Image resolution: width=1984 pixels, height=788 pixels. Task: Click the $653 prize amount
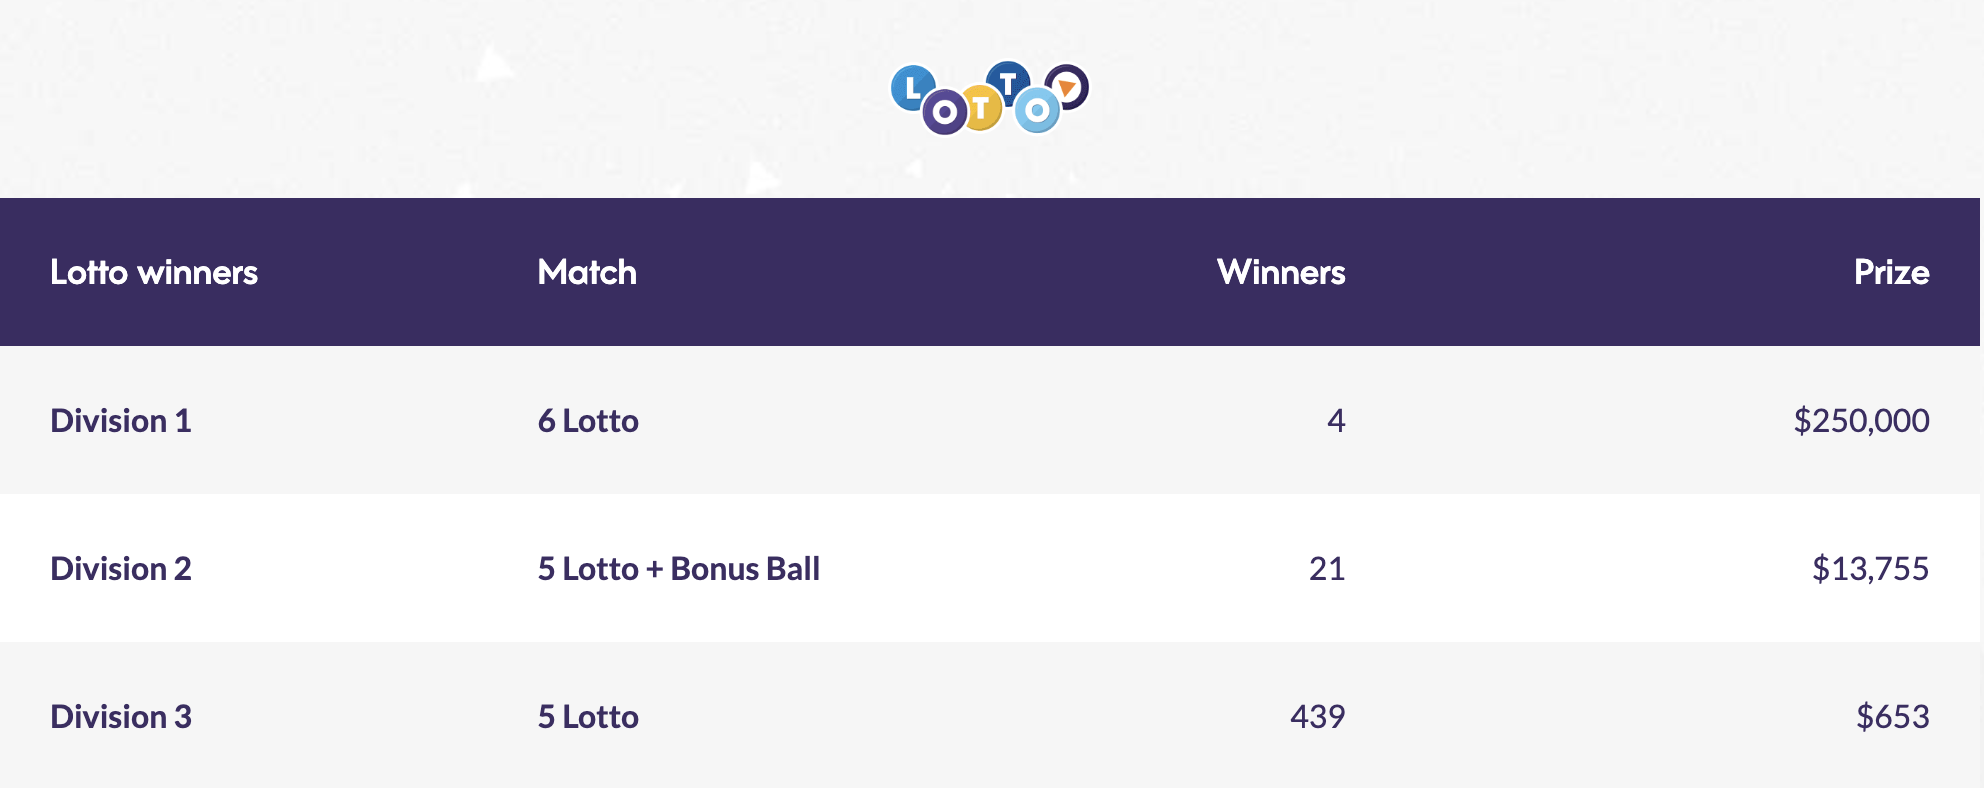click(x=1892, y=716)
